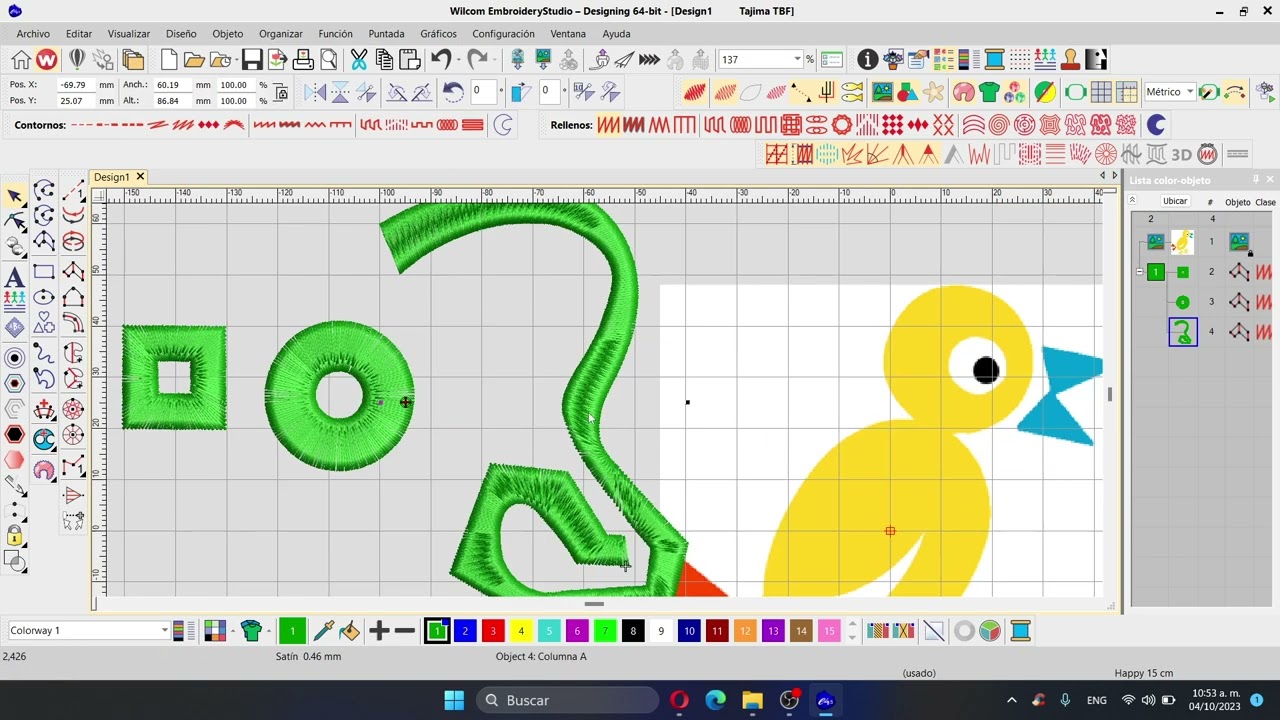Viewport: 1280px width, 720px height.
Task: Toggle the green color block 1 in object list
Action: click(1156, 272)
